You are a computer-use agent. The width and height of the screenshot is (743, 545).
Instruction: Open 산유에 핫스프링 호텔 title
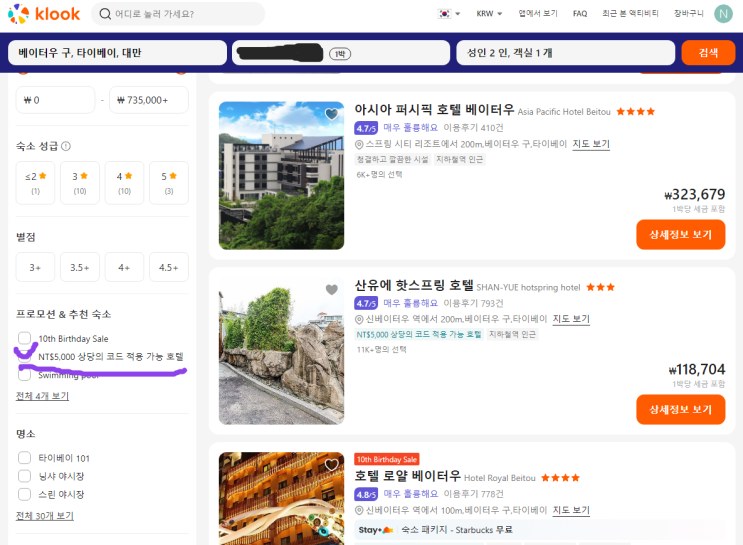(x=414, y=285)
